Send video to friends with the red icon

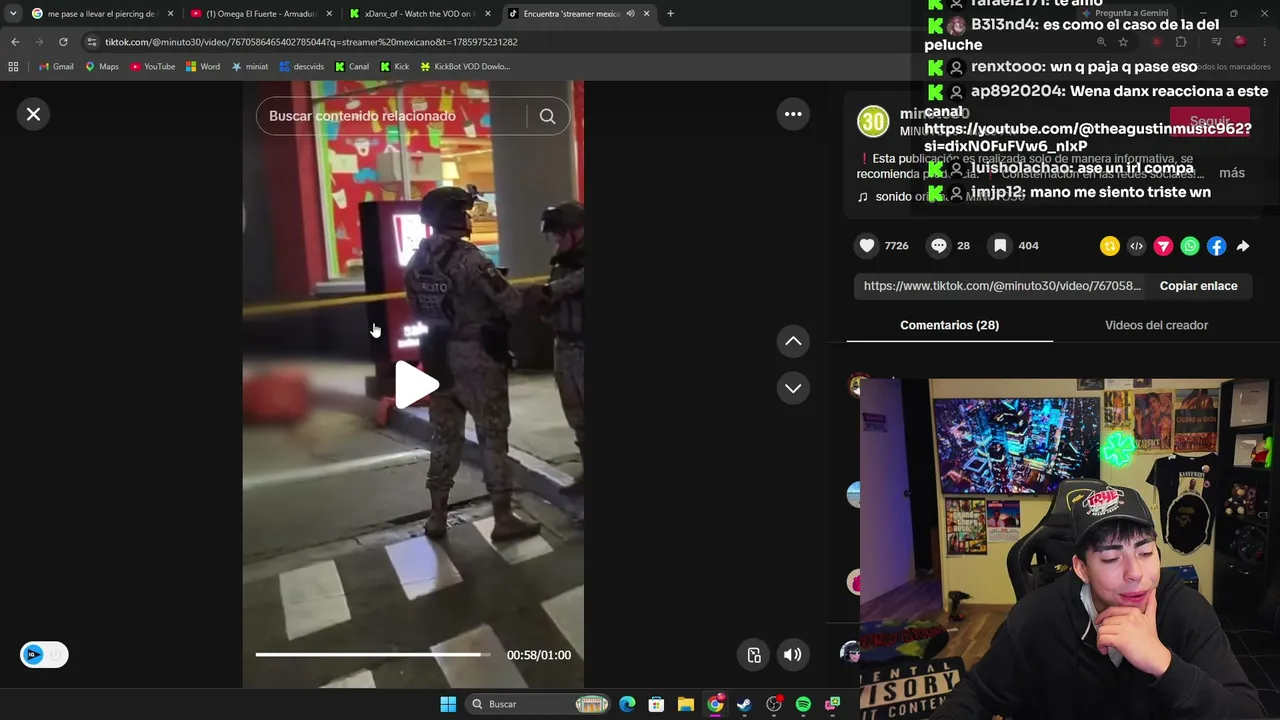[1163, 246]
